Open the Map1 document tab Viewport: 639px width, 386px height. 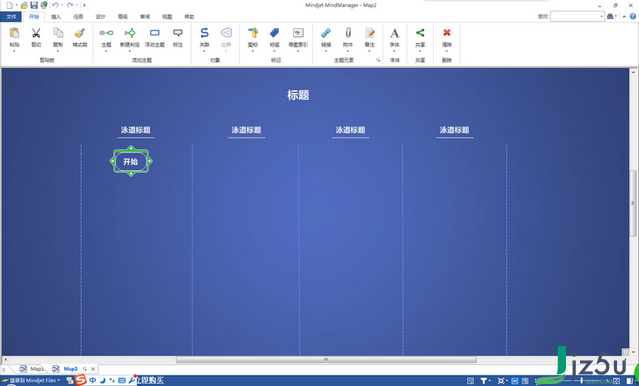[32, 369]
